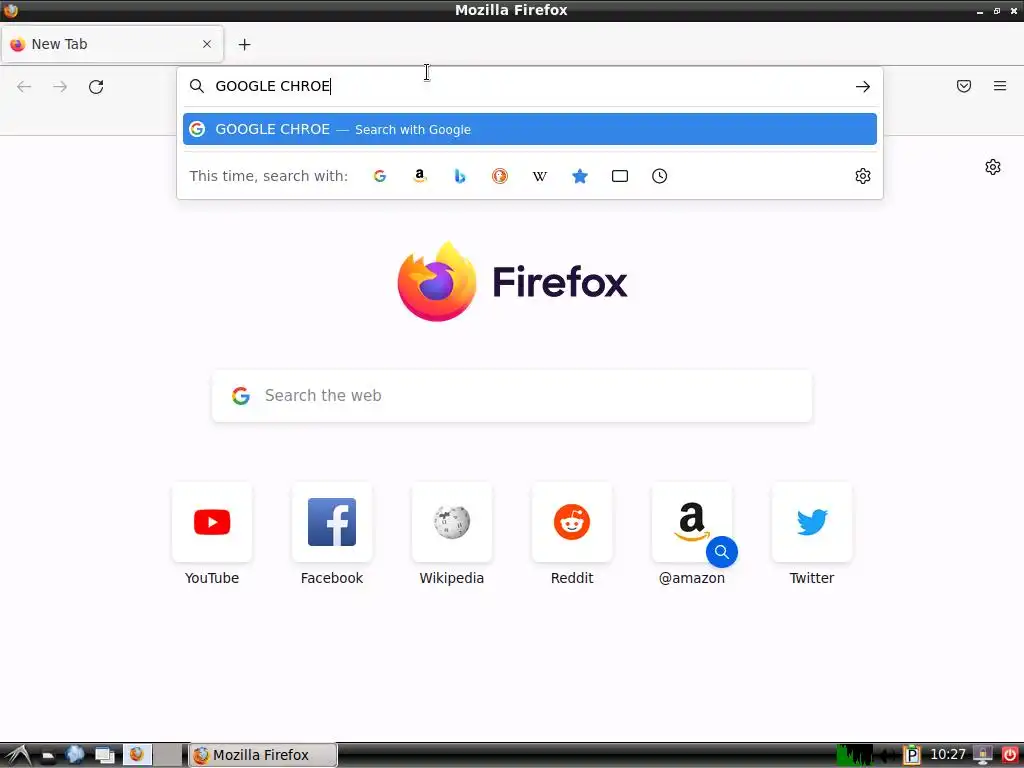
Task: Search with Bing one-off icon
Action: (x=460, y=176)
